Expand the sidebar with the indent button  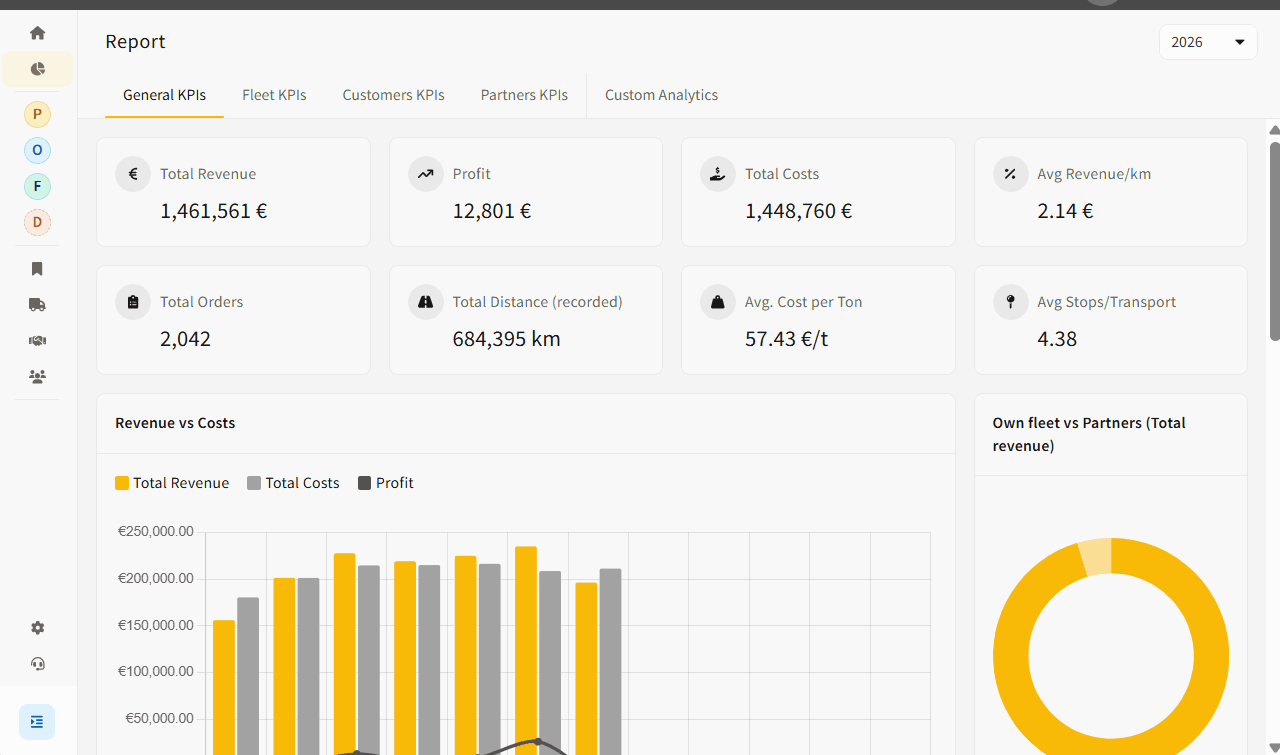(37, 722)
